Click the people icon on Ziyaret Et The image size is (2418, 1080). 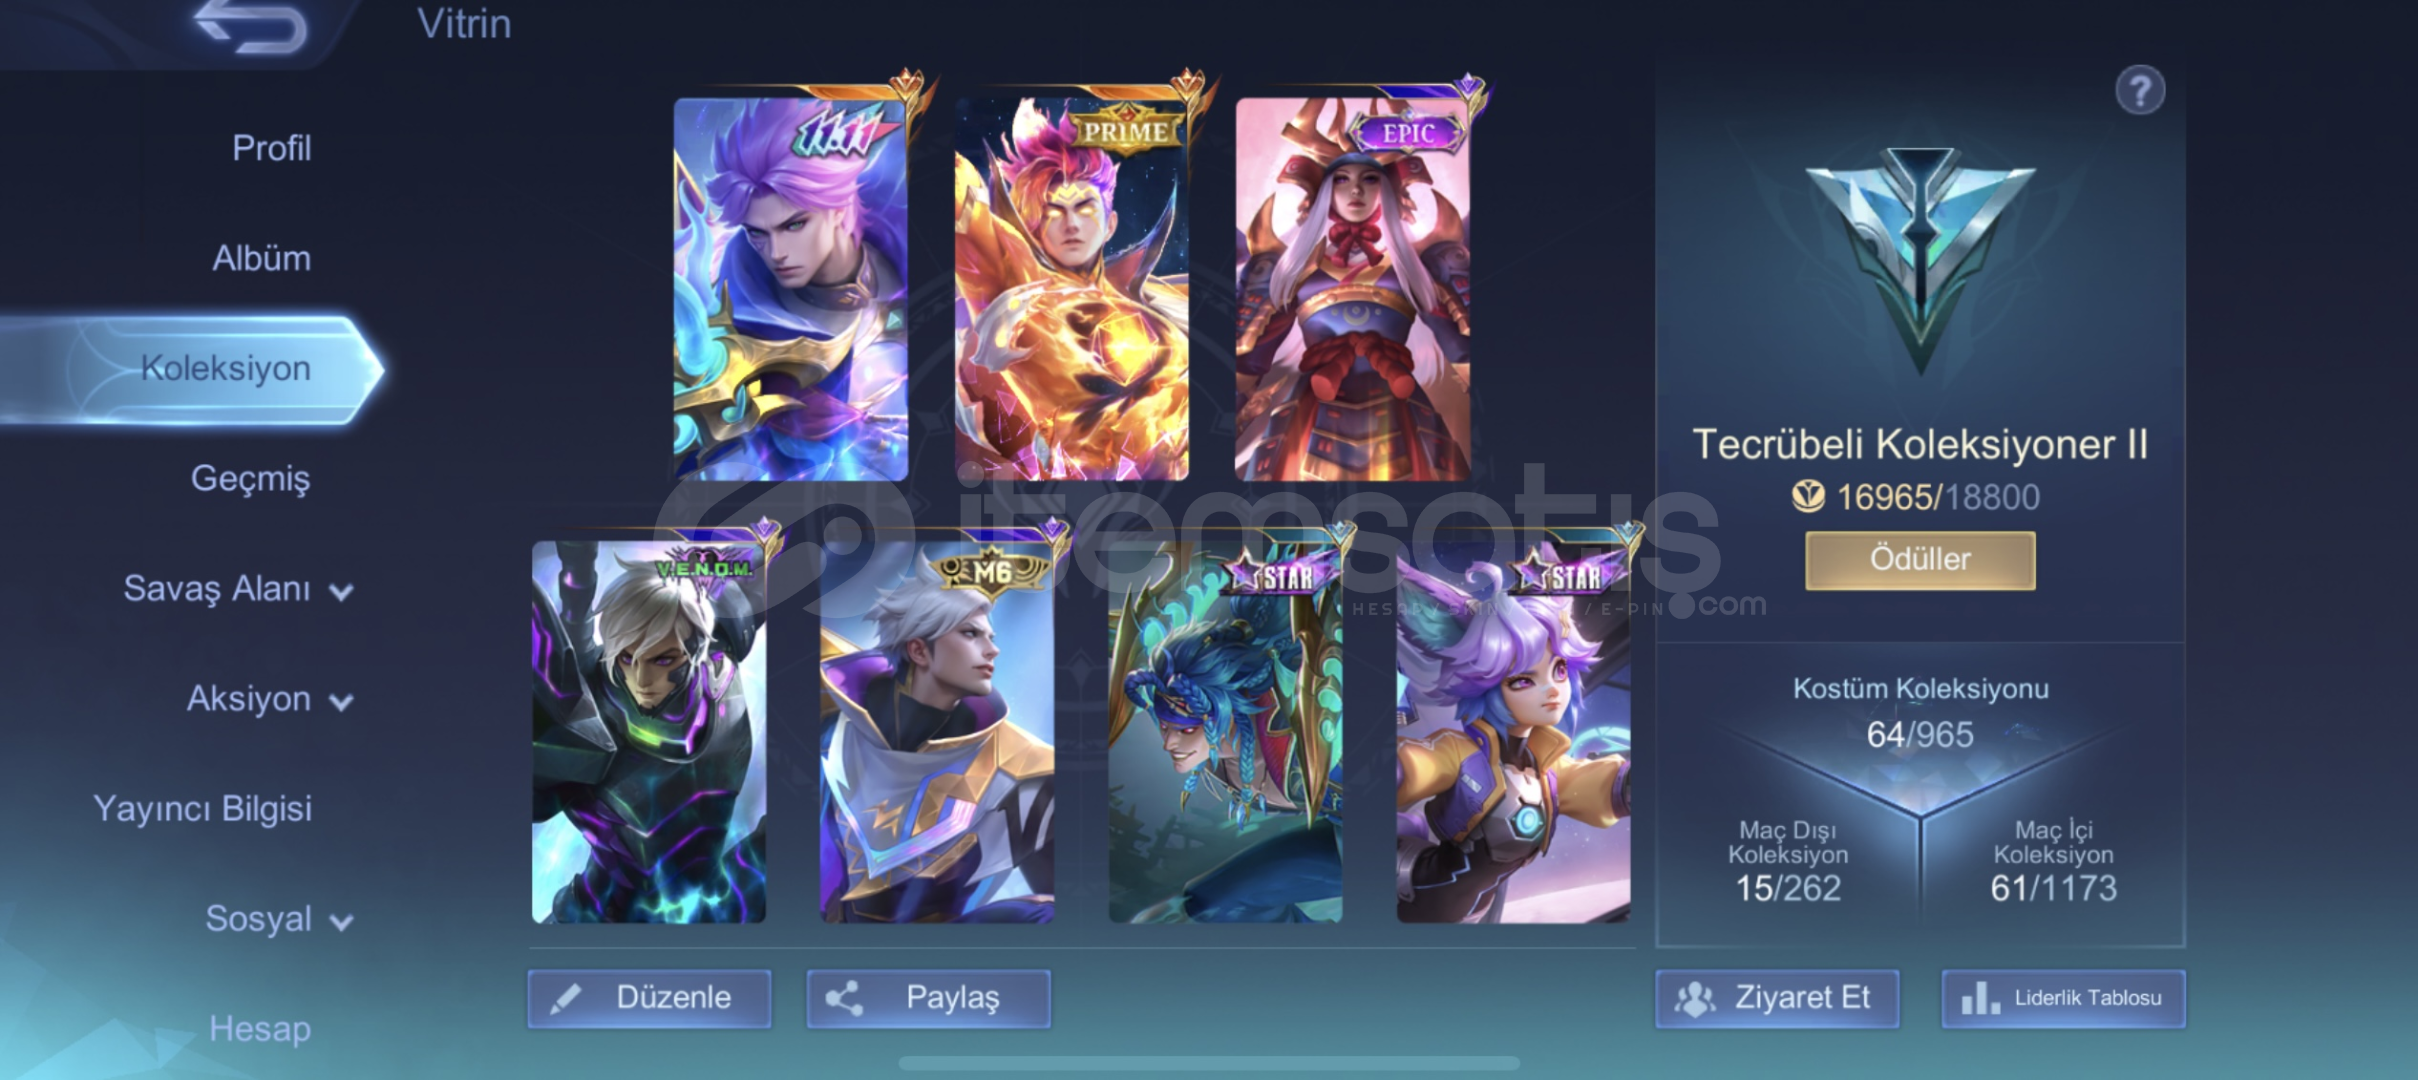click(1695, 998)
